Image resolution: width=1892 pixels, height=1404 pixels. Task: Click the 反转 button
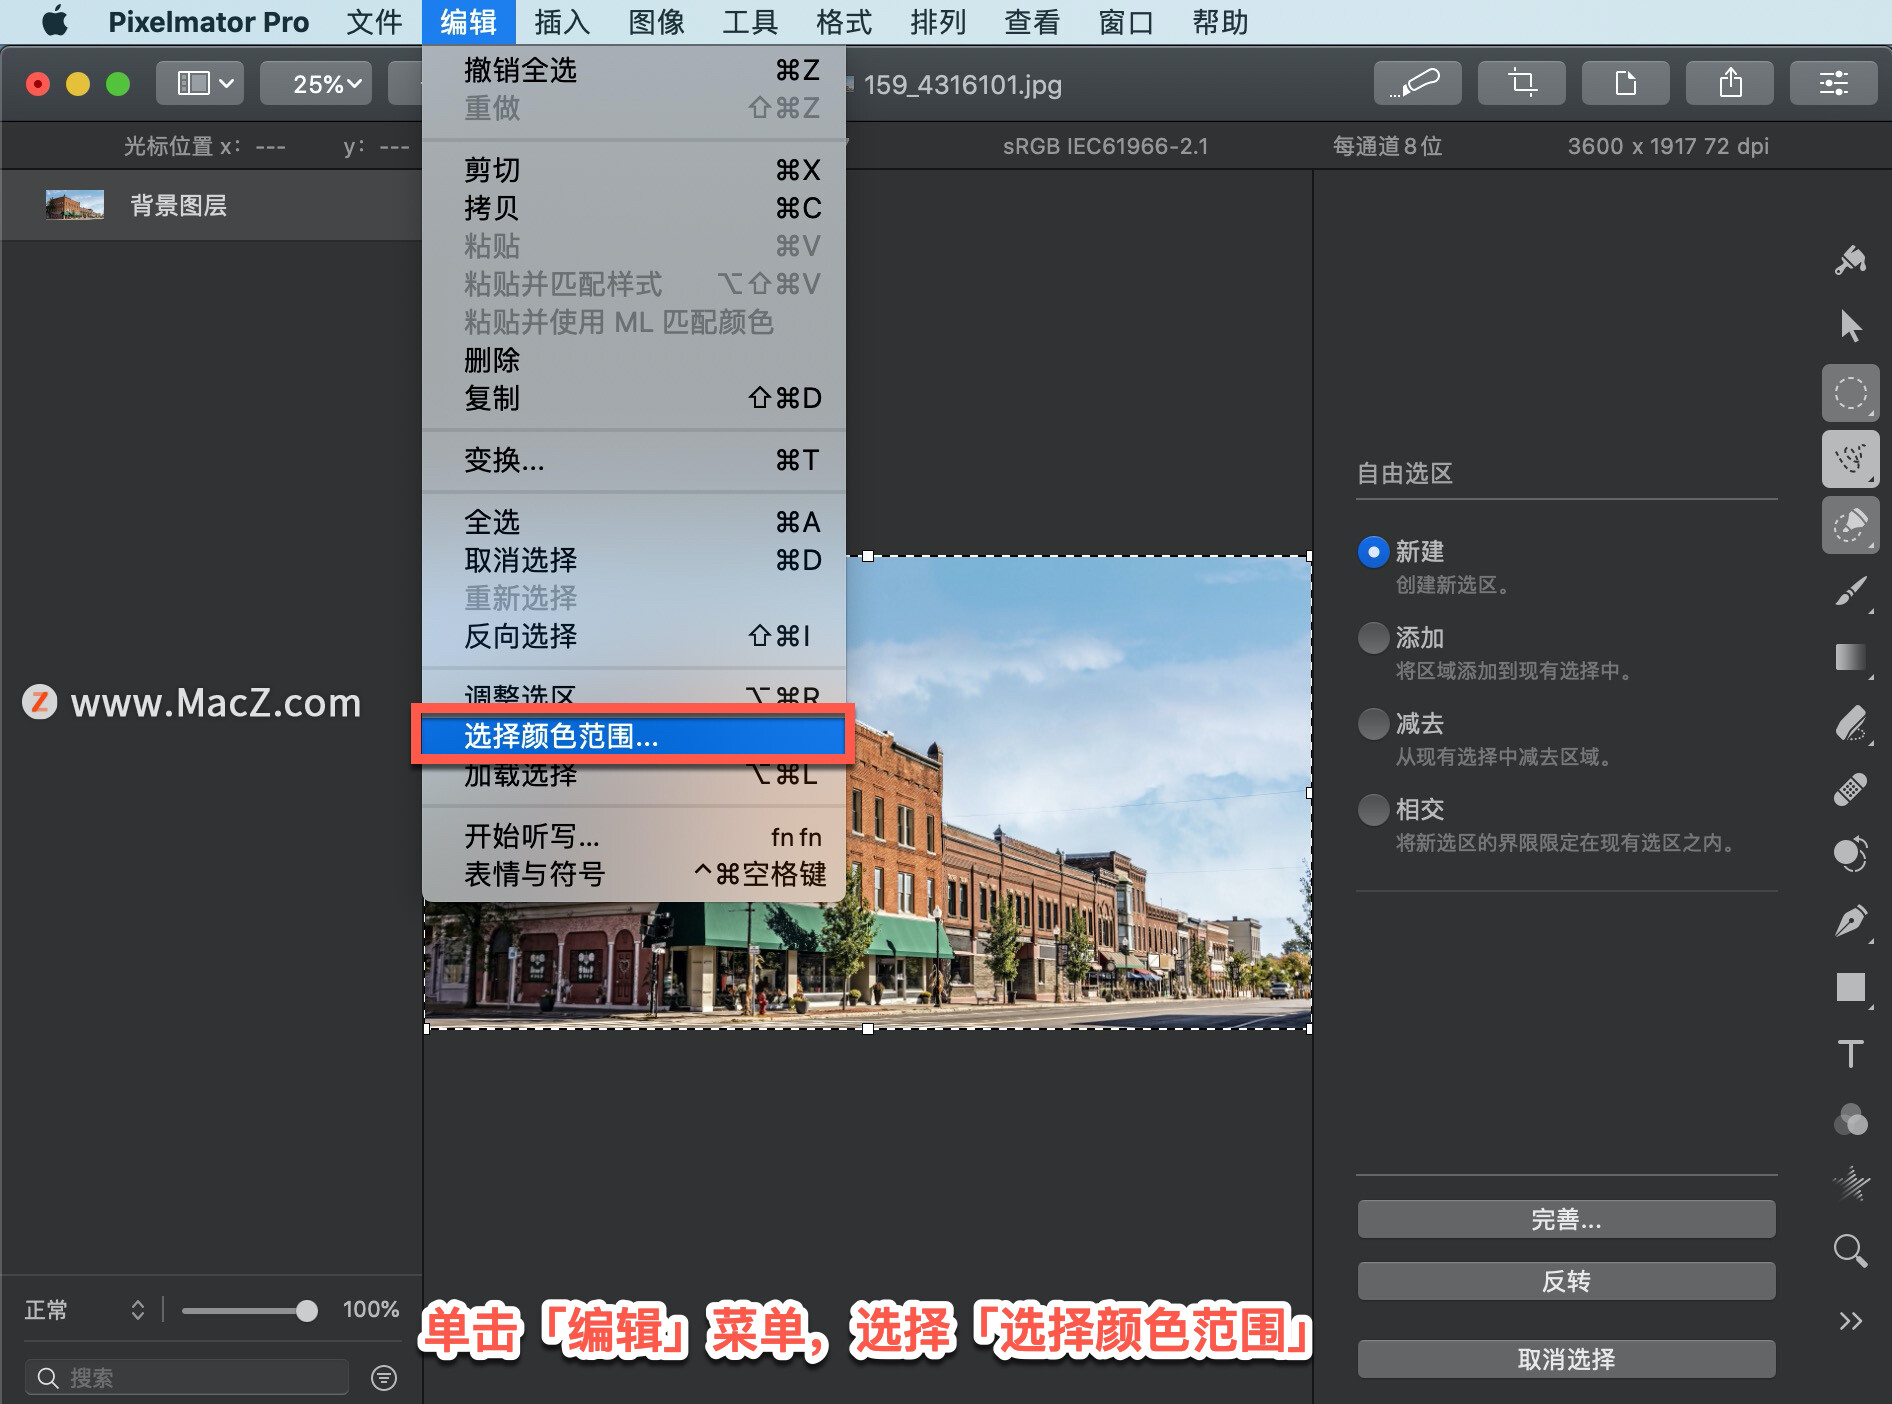tap(1565, 1281)
